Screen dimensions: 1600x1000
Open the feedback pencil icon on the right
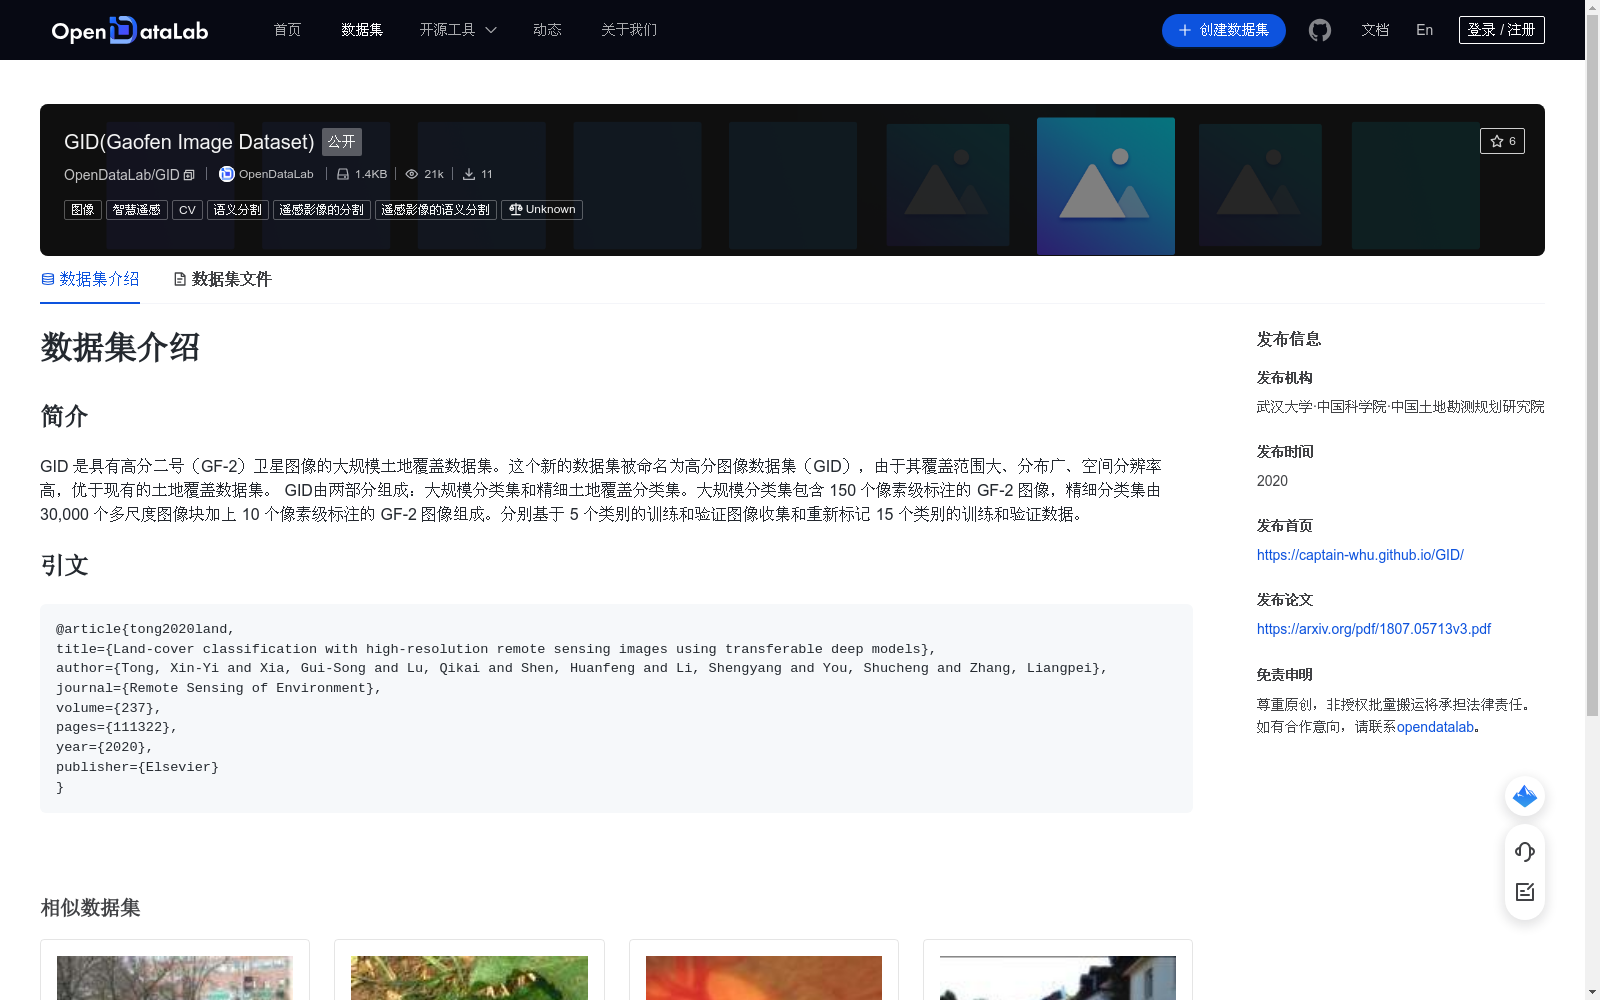[1524, 893]
